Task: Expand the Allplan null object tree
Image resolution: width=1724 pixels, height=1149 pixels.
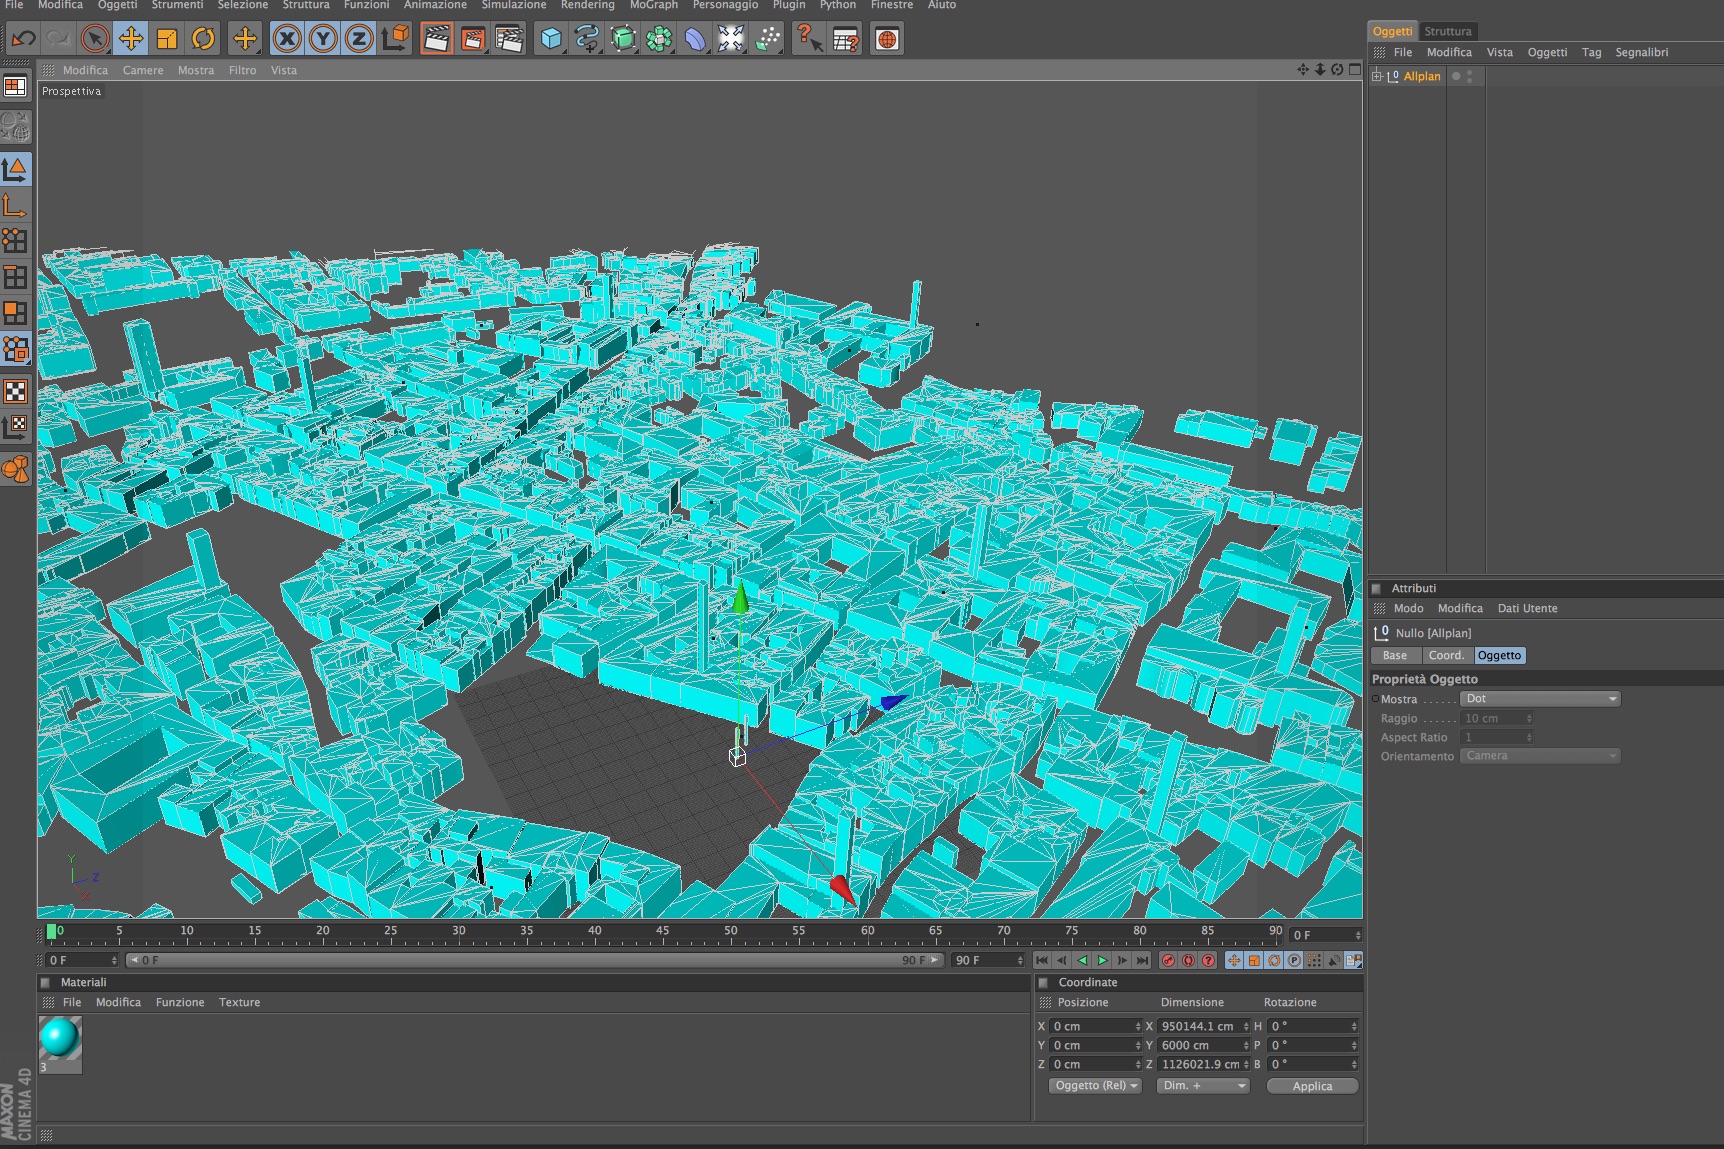Action: tap(1377, 76)
